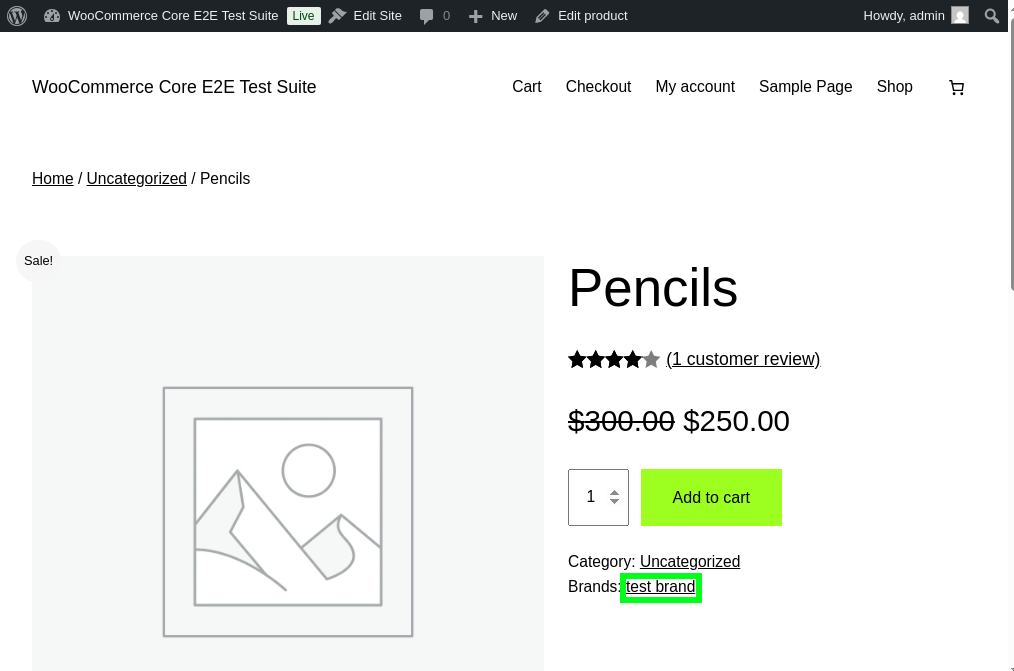Image resolution: width=1014 pixels, height=671 pixels.
Task: Click the admin user avatar
Action: coord(960,16)
